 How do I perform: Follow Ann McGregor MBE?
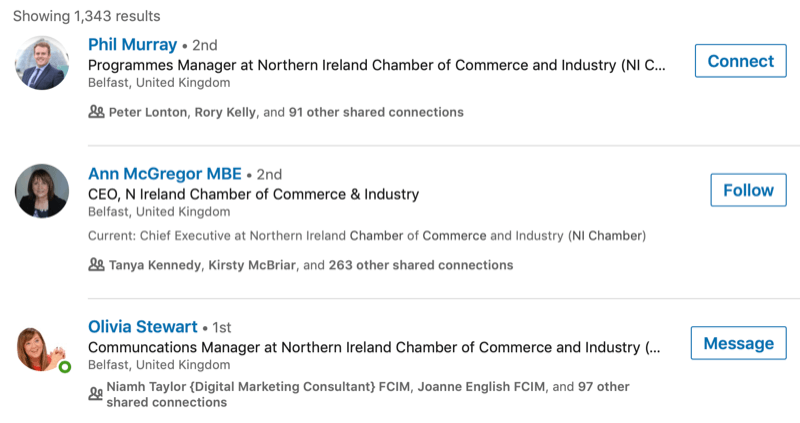point(748,190)
